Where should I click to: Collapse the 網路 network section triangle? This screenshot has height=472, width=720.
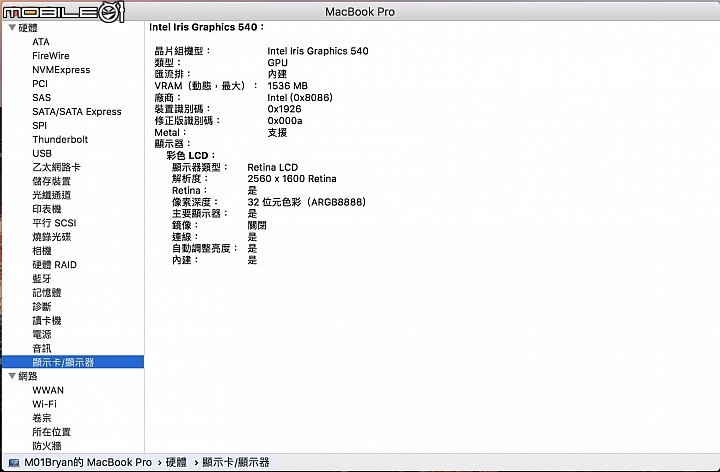tap(12, 376)
